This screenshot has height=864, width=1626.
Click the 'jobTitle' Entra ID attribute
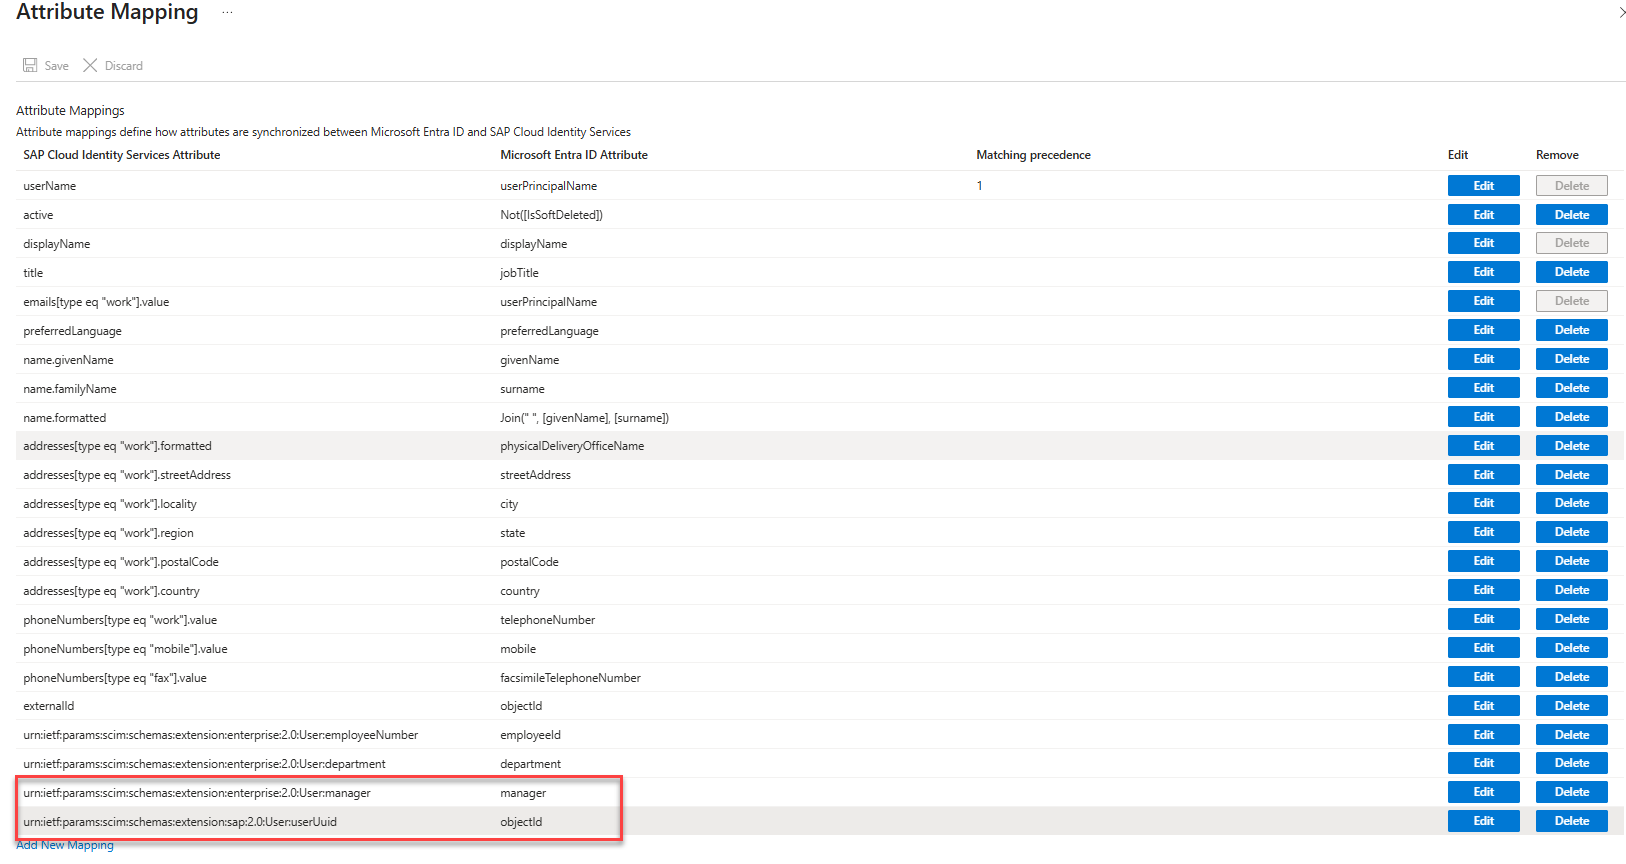(519, 273)
